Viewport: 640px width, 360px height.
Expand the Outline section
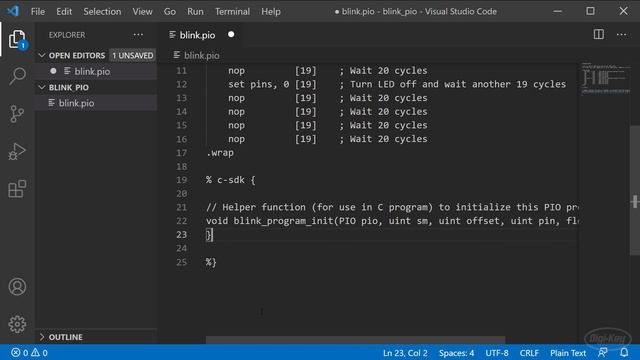click(42, 337)
